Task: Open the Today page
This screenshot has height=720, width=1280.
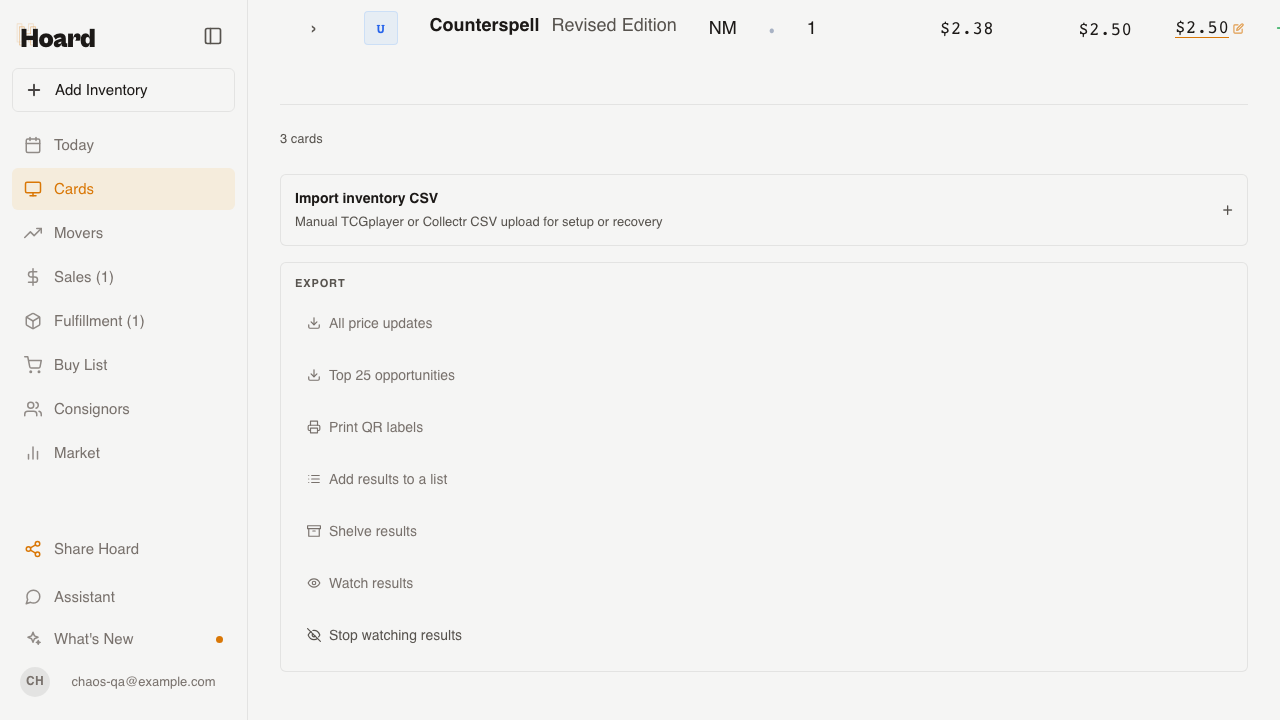Action: click(x=123, y=145)
